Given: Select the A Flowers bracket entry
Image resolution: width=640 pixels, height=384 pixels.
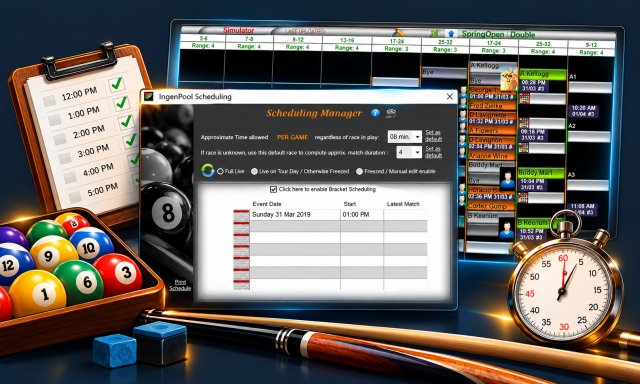Looking at the screenshot, I should tap(492, 131).
